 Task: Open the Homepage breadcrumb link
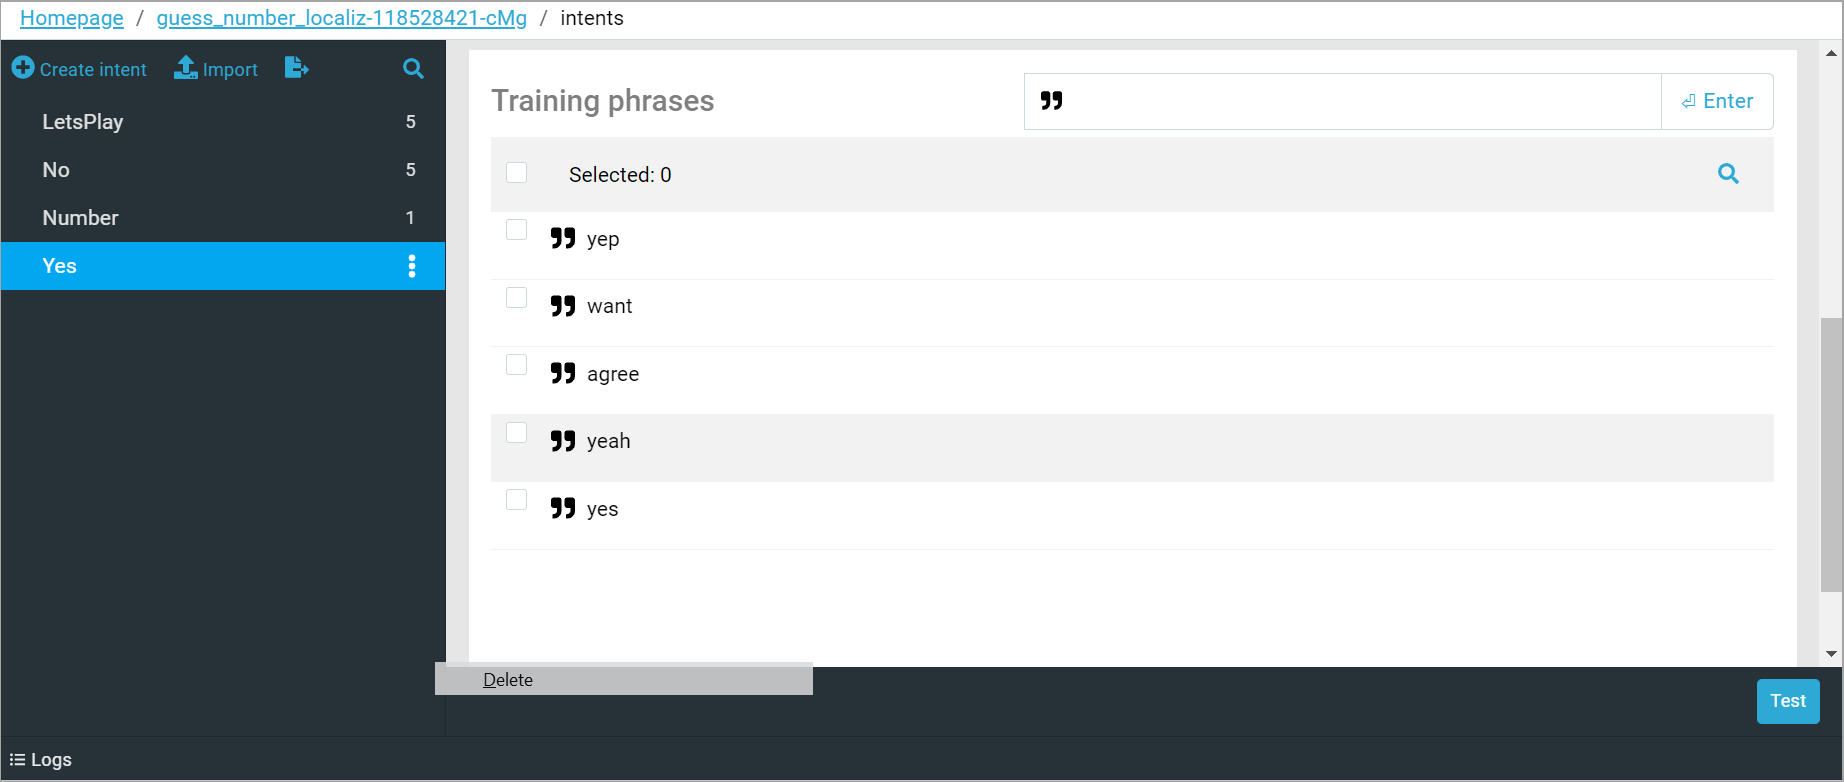pyautogui.click(x=72, y=18)
